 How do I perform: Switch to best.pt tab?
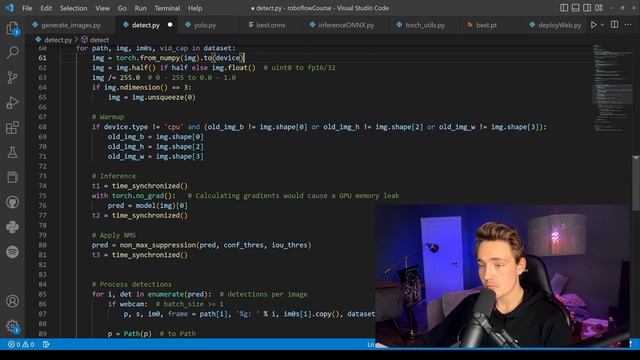tap(486, 25)
